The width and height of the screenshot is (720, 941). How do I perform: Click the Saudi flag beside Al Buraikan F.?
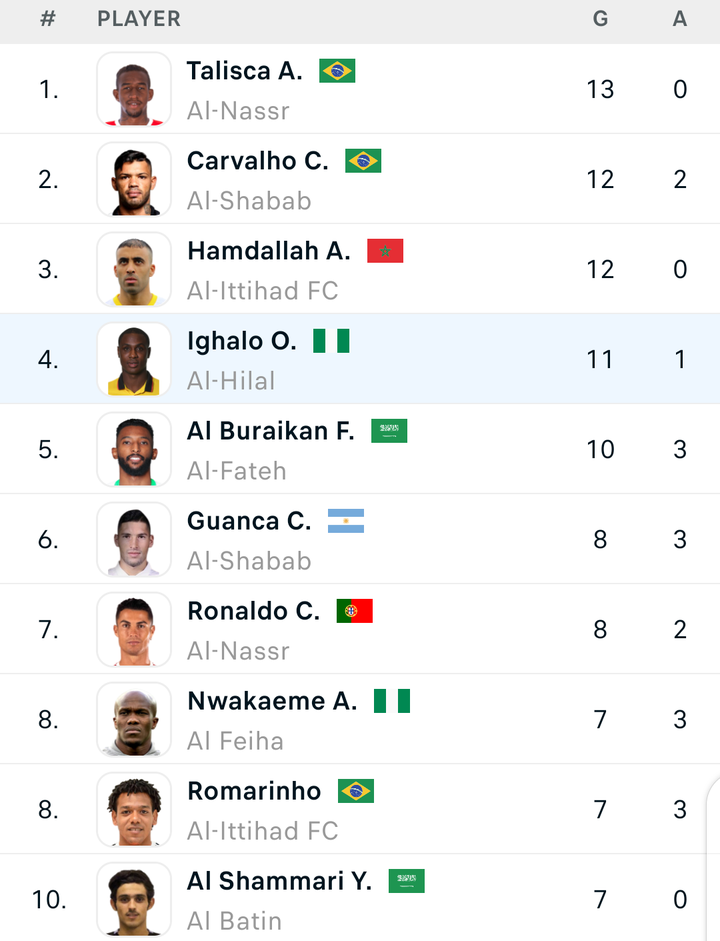[x=389, y=431]
